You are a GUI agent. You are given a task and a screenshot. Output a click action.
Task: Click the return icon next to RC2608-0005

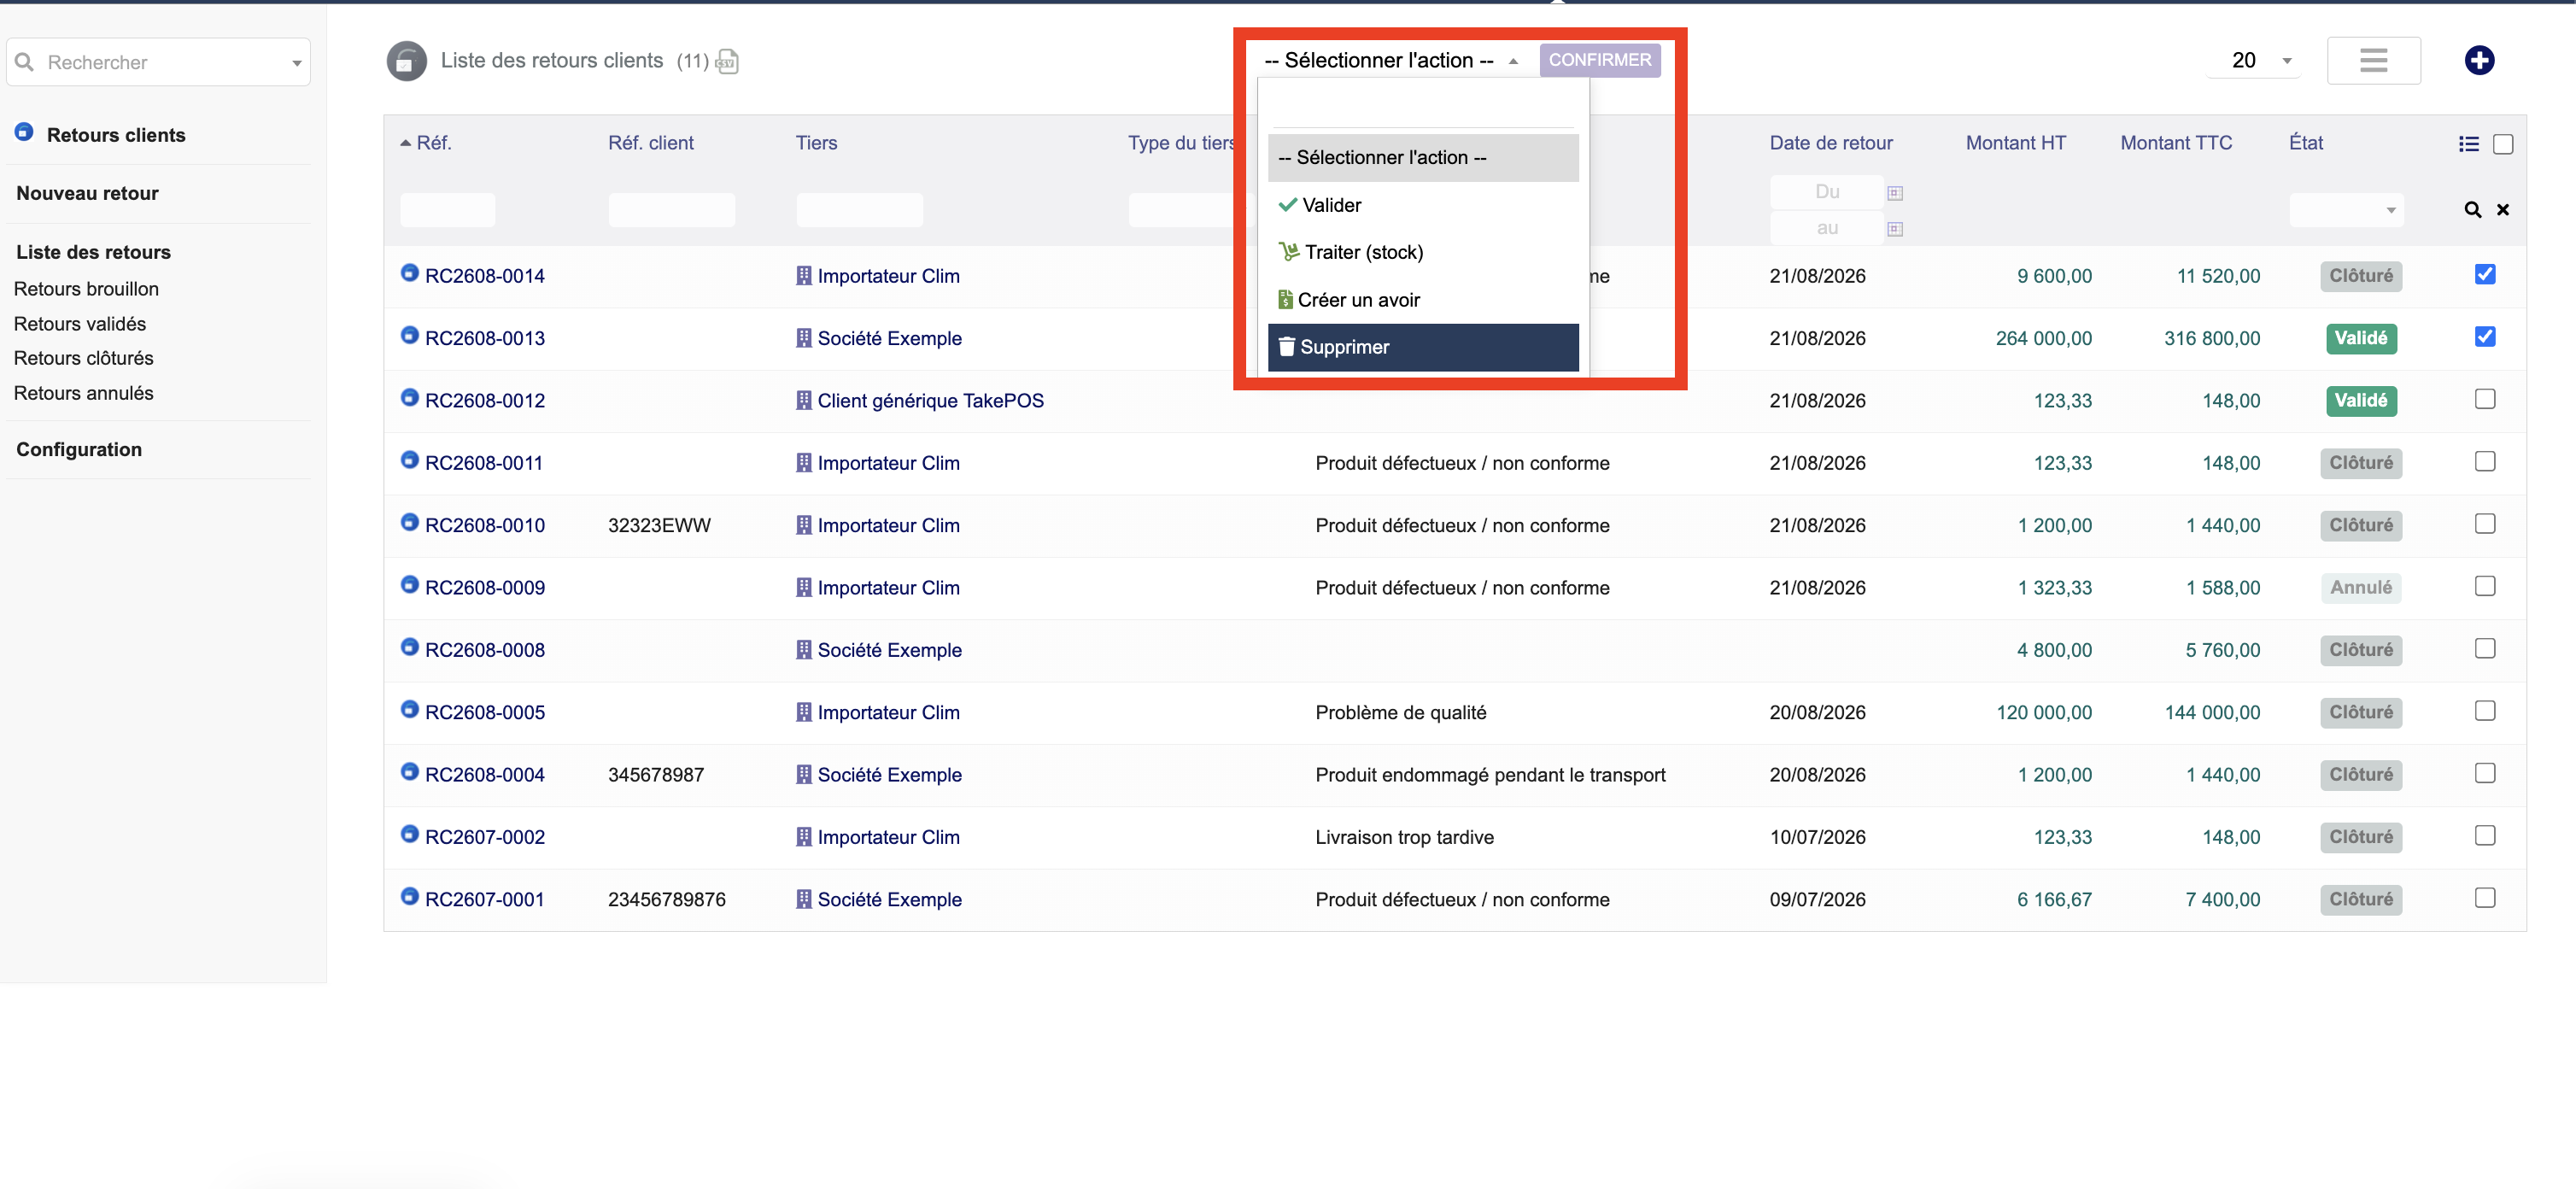409,709
